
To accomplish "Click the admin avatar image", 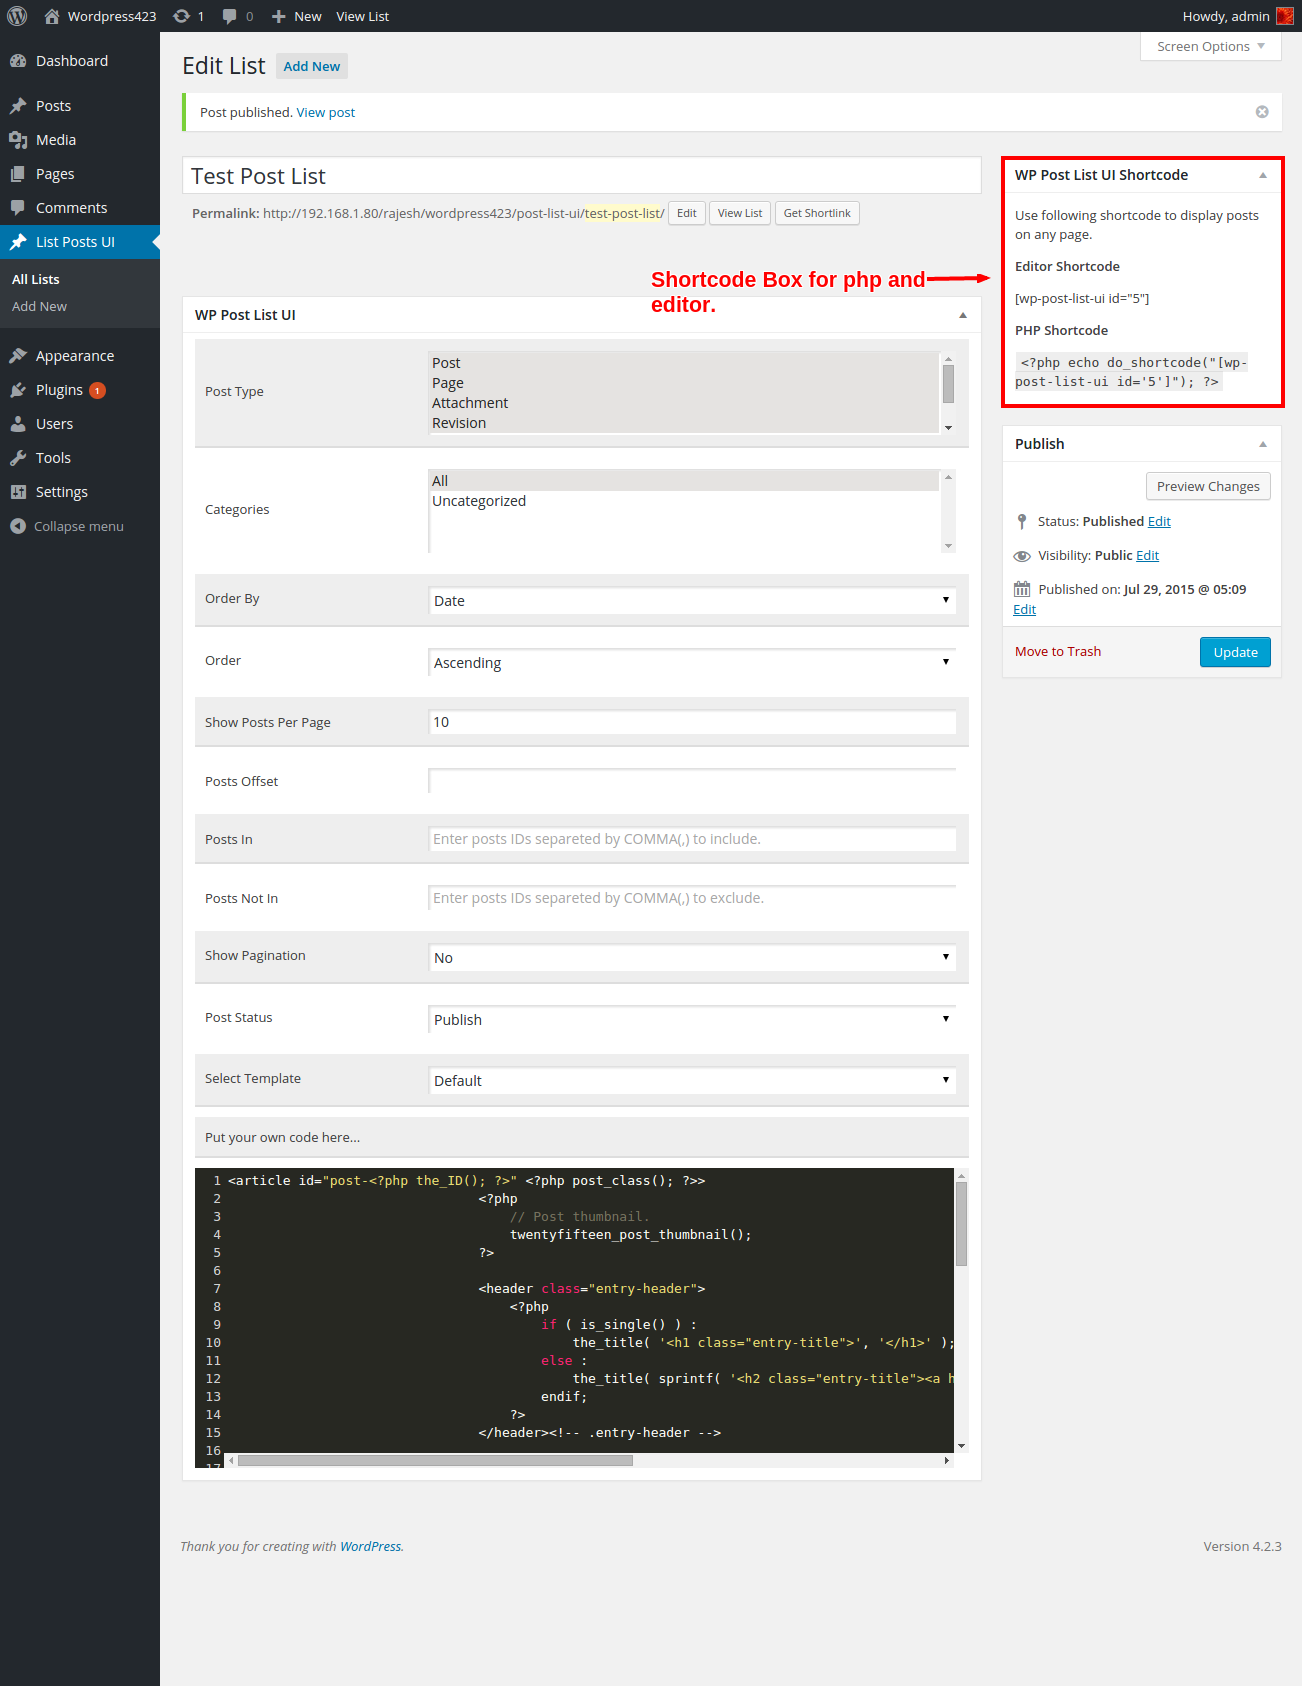I will [x=1285, y=16].
